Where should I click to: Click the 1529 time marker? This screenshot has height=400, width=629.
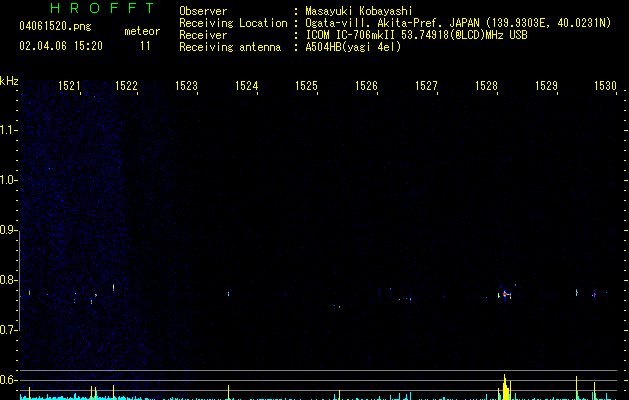(546, 86)
